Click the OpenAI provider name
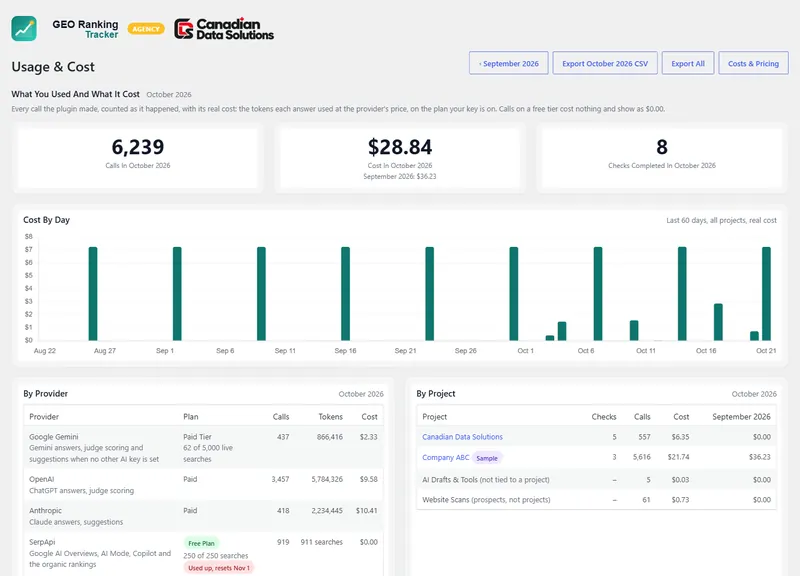800x576 pixels. tap(41, 479)
